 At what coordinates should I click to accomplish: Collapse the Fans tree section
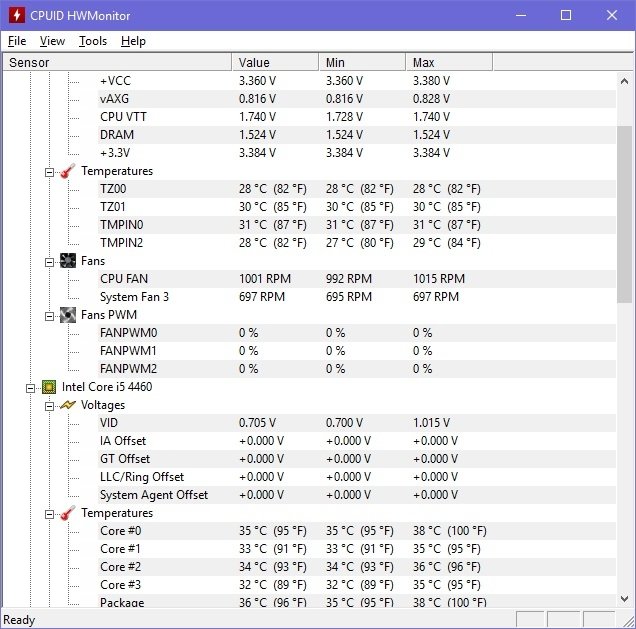pos(49,261)
